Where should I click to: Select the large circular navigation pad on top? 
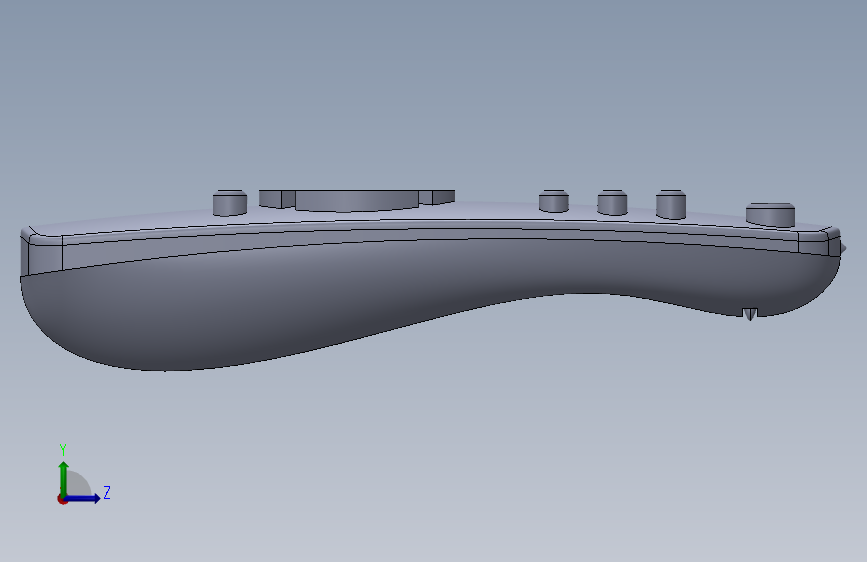[x=357, y=200]
